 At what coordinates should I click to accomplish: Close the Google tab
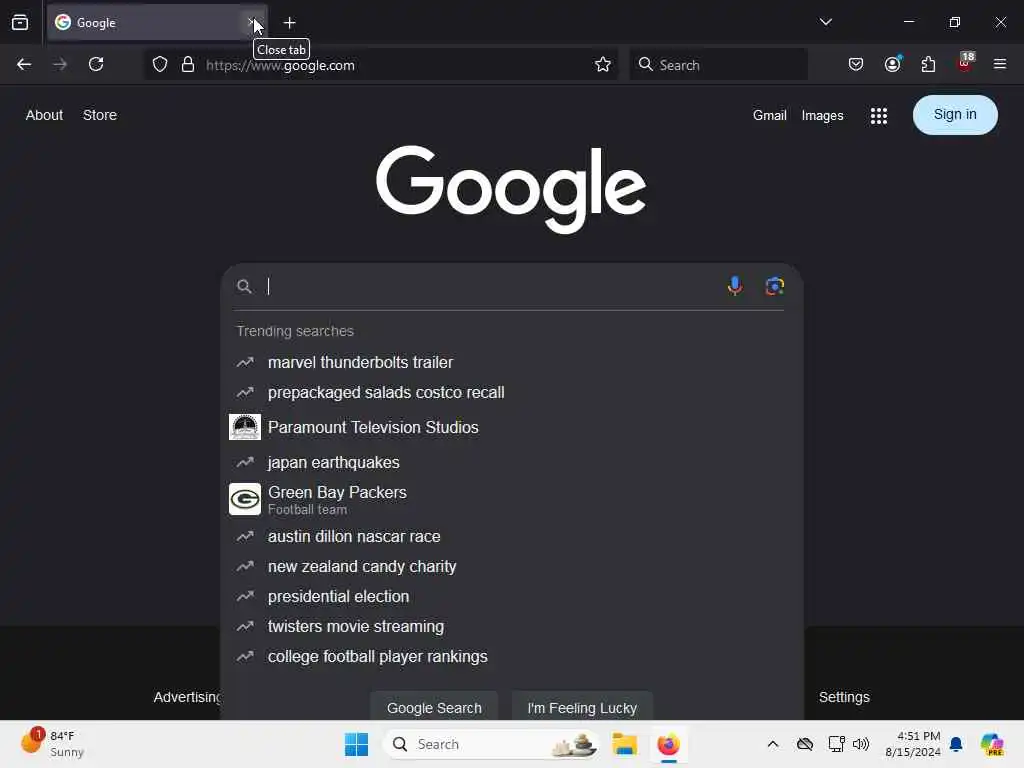click(x=252, y=23)
